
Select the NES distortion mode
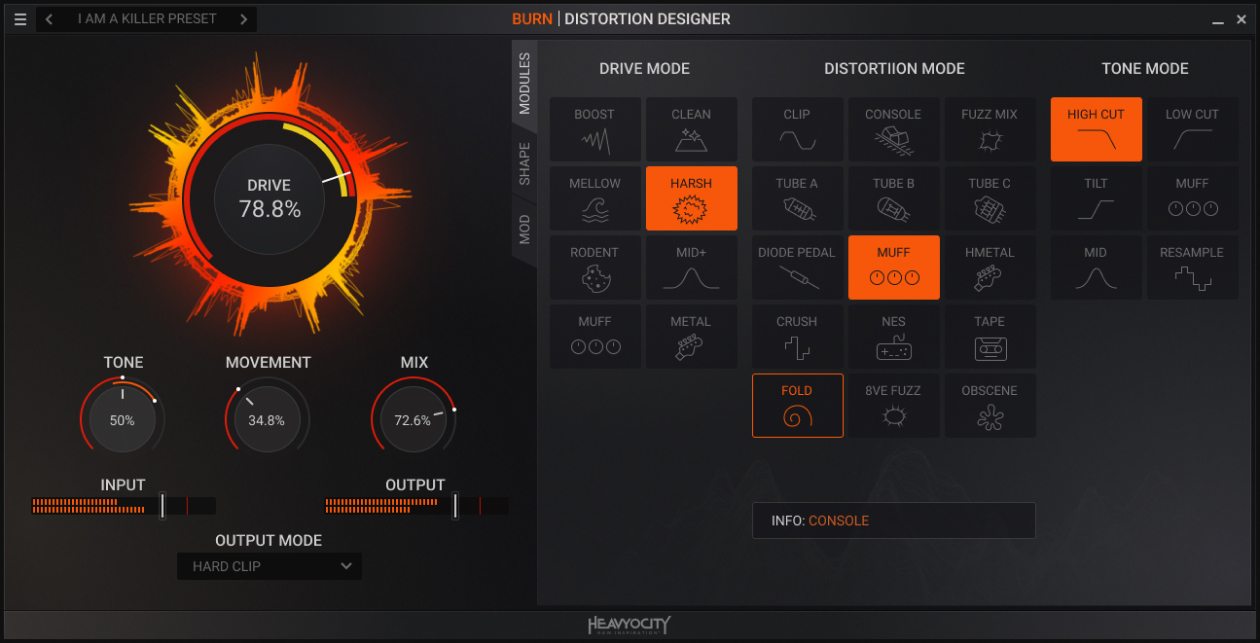pyautogui.click(x=893, y=336)
